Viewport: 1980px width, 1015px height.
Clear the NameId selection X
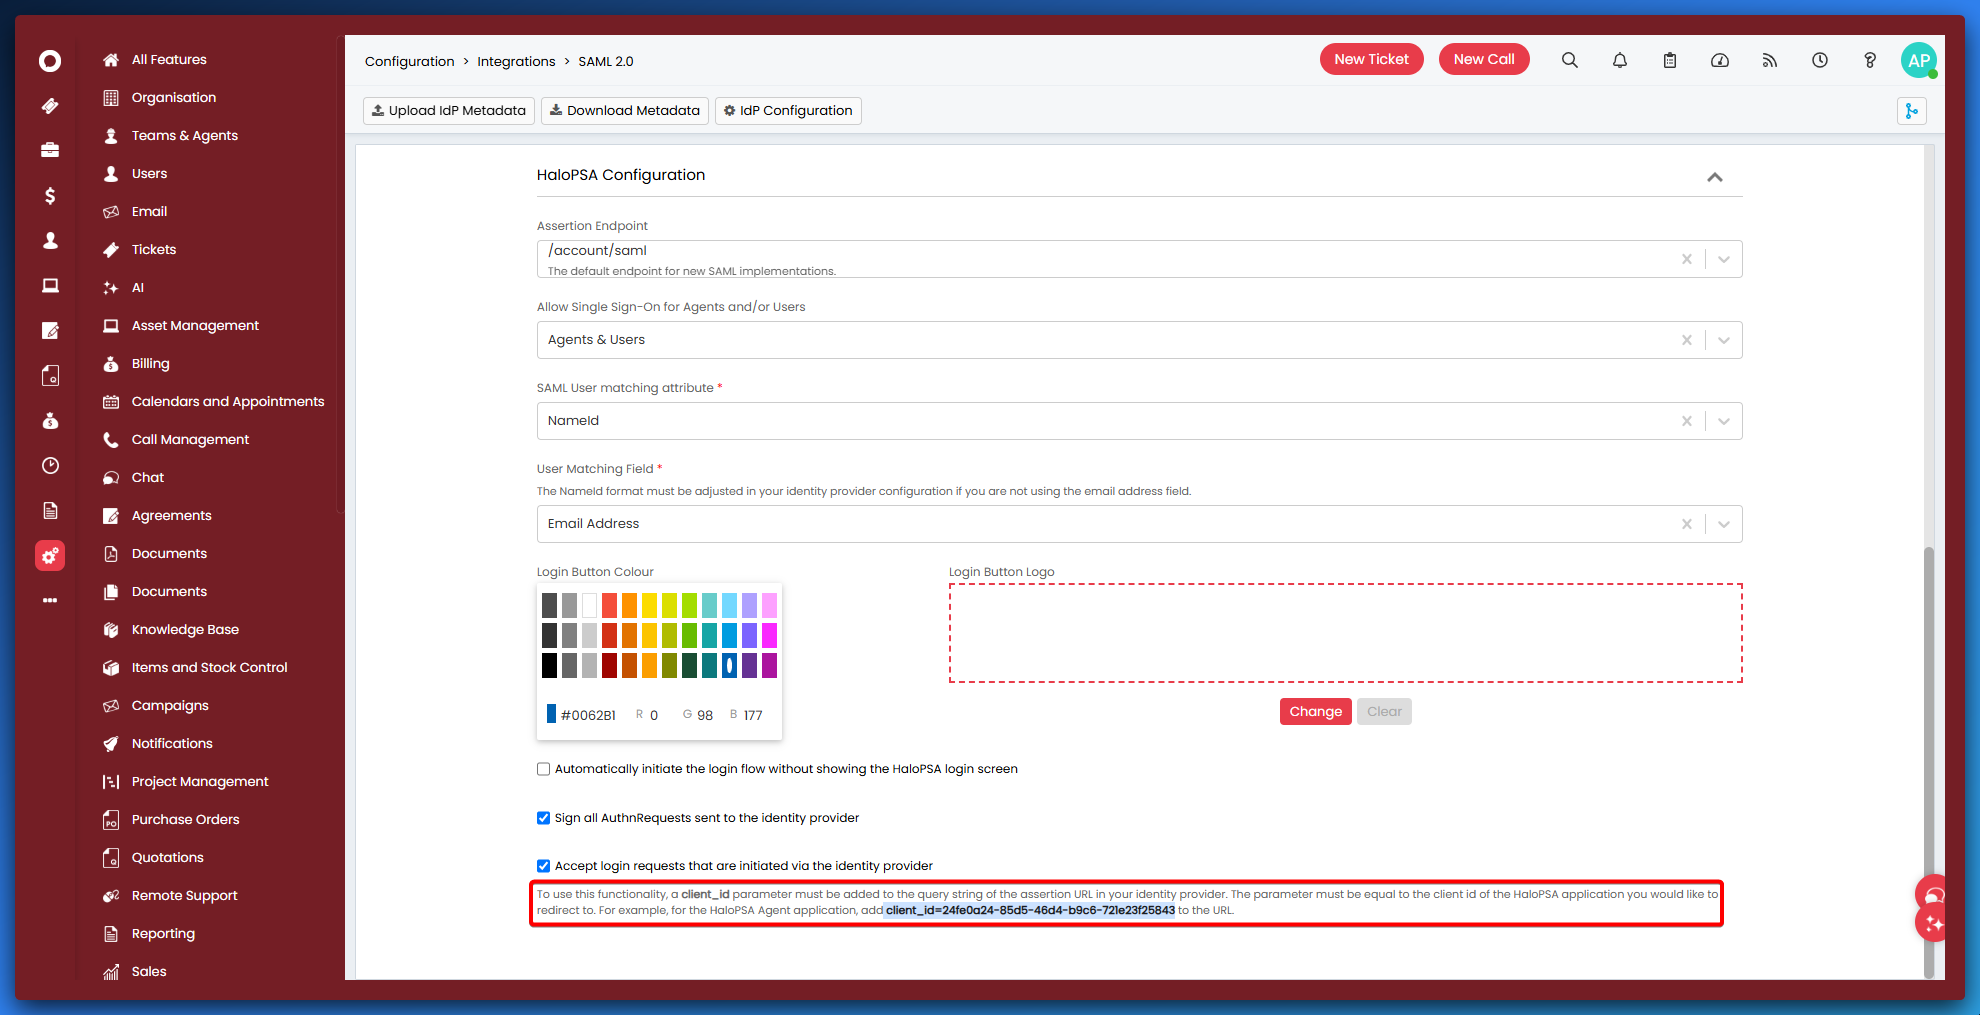1687,421
